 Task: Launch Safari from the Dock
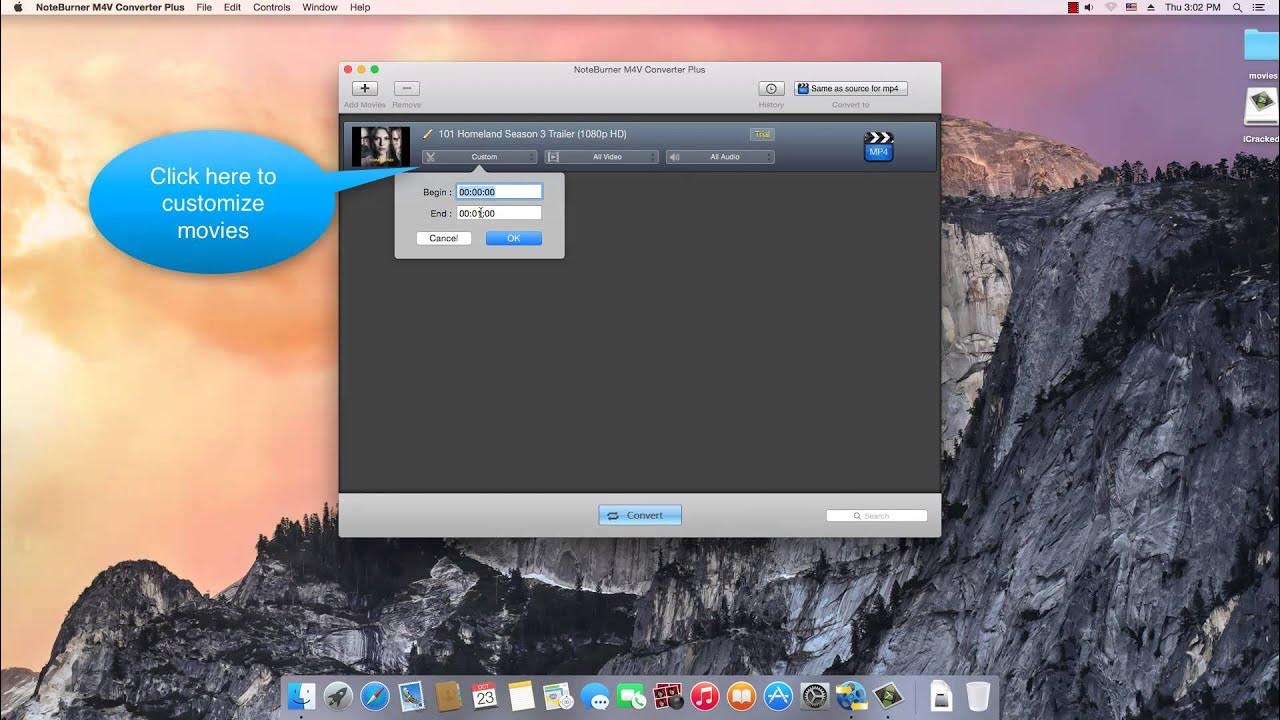coord(375,695)
